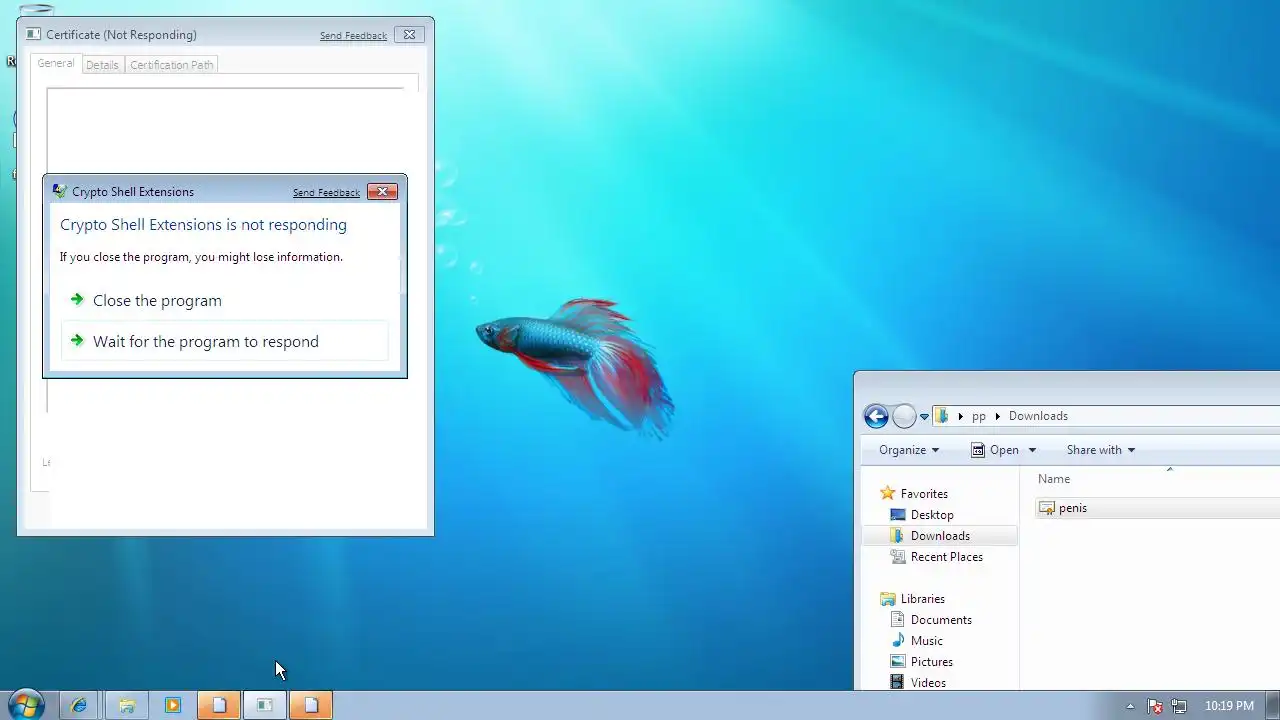
Task: Click Send Feedback in Crypto Shell Extensions dialog
Action: 326,193
